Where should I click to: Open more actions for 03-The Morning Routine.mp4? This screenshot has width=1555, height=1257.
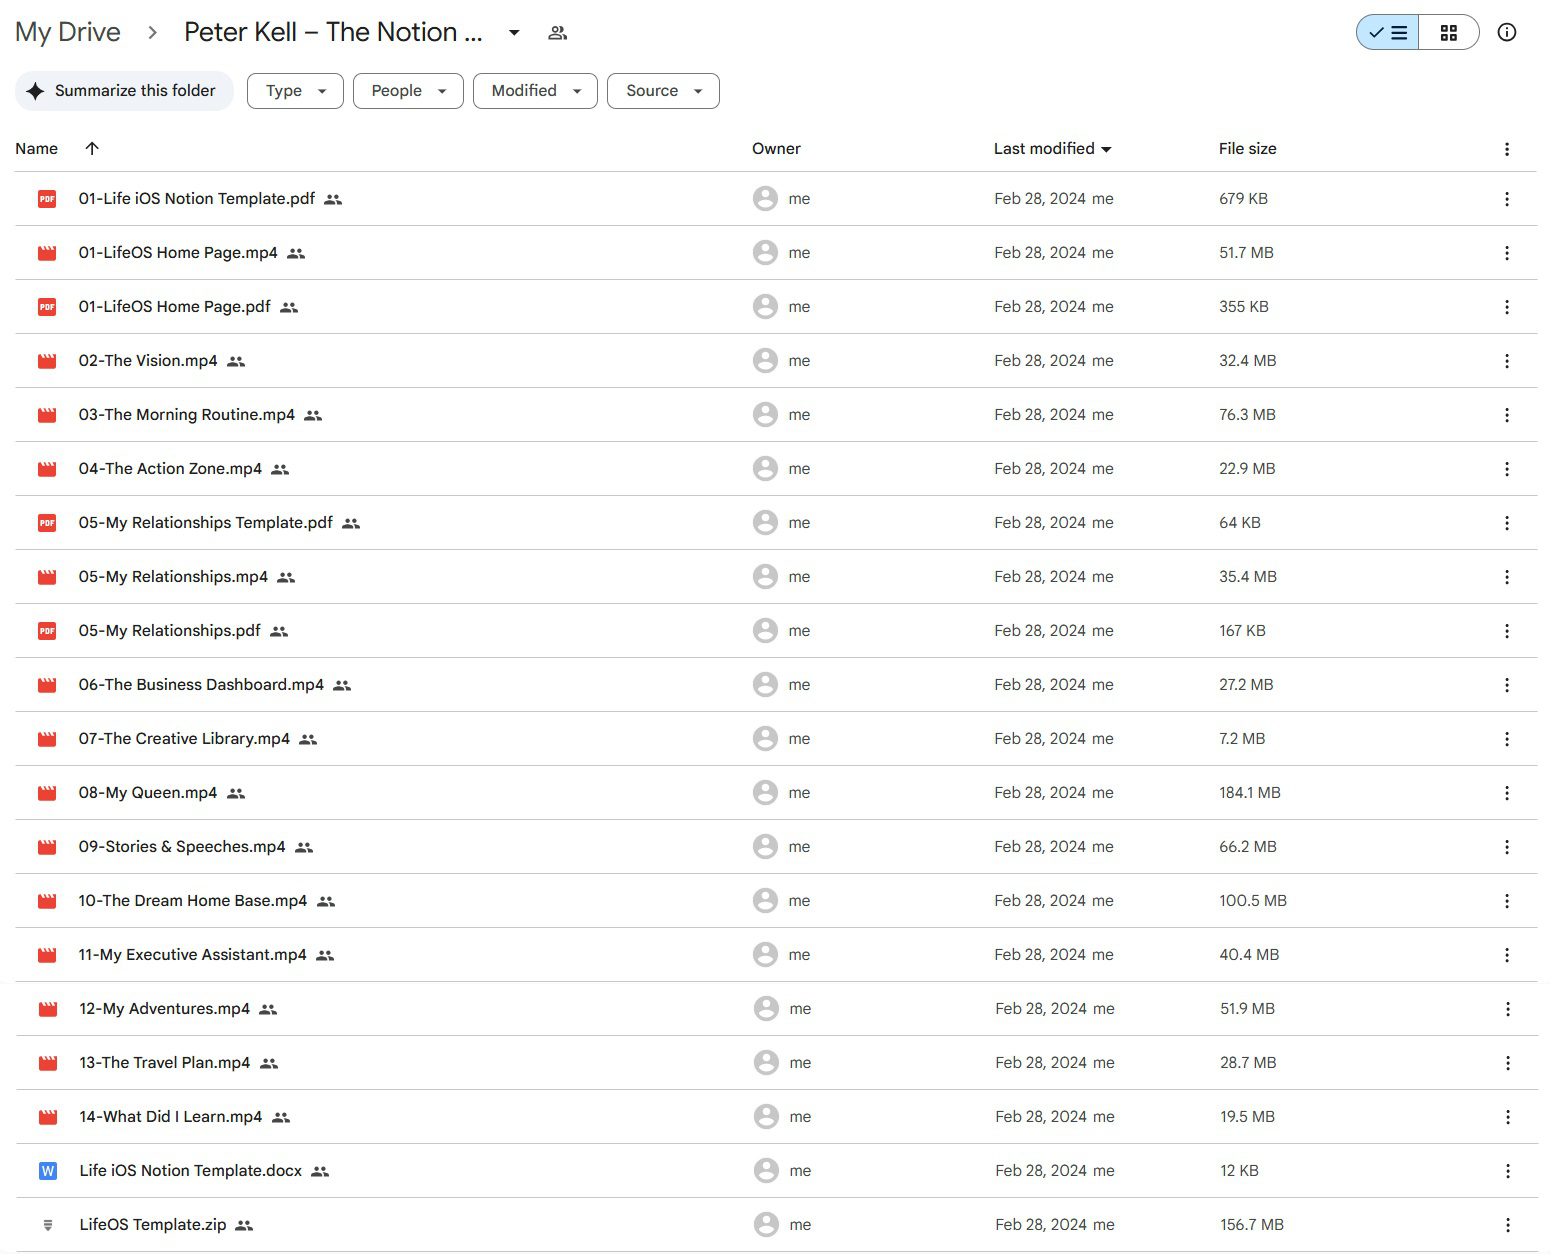click(1506, 415)
